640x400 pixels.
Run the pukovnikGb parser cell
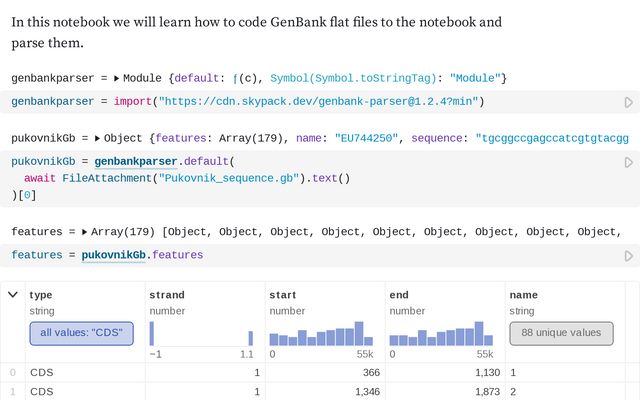click(628, 161)
